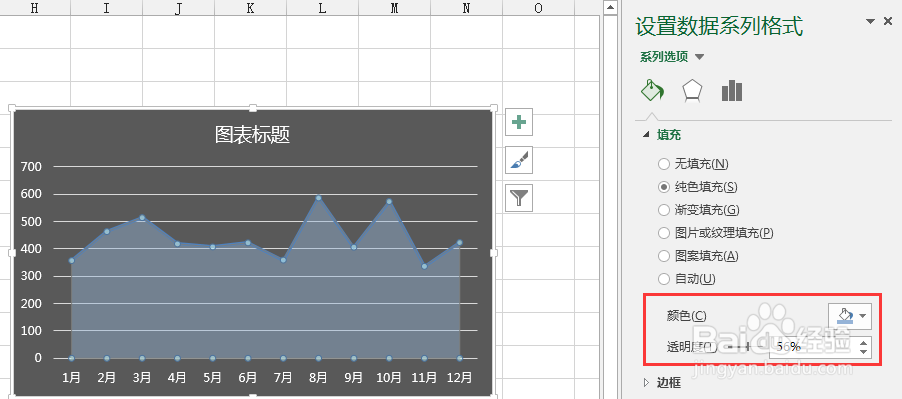The width and height of the screenshot is (902, 399).
Task: Click the 300 axis label
Action: 31,277
